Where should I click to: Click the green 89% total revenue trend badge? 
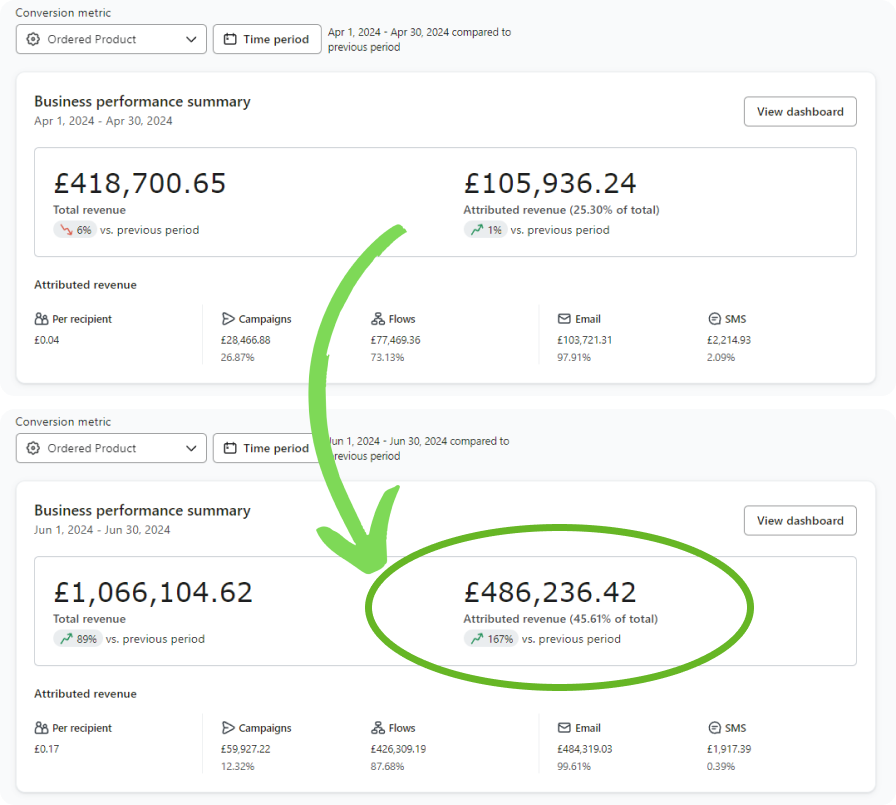(x=77, y=639)
